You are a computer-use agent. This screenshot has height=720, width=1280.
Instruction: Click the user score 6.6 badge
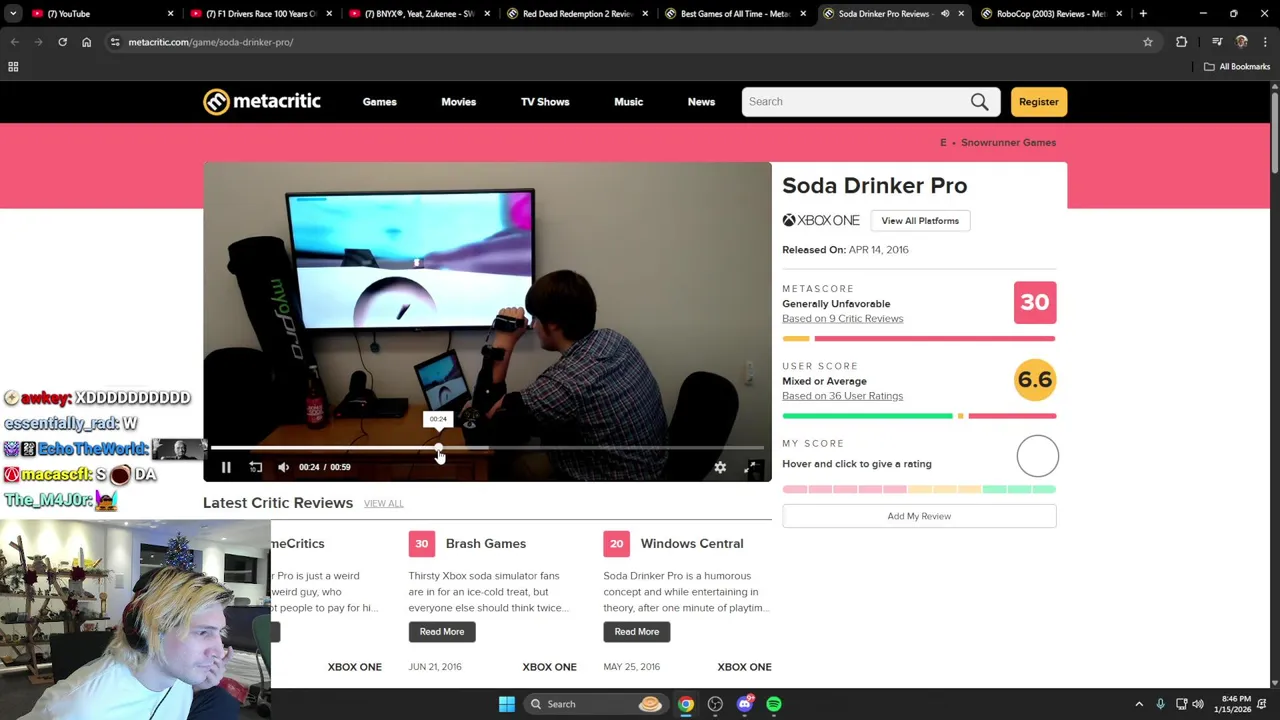(x=1035, y=380)
